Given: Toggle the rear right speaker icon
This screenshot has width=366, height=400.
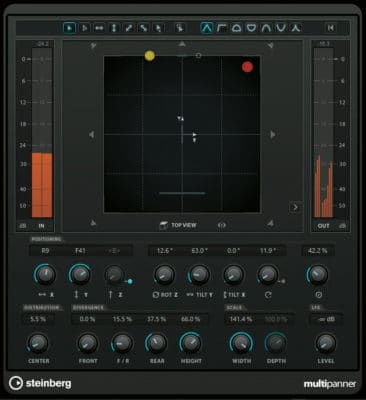Looking at the screenshot, I should click(271, 223).
